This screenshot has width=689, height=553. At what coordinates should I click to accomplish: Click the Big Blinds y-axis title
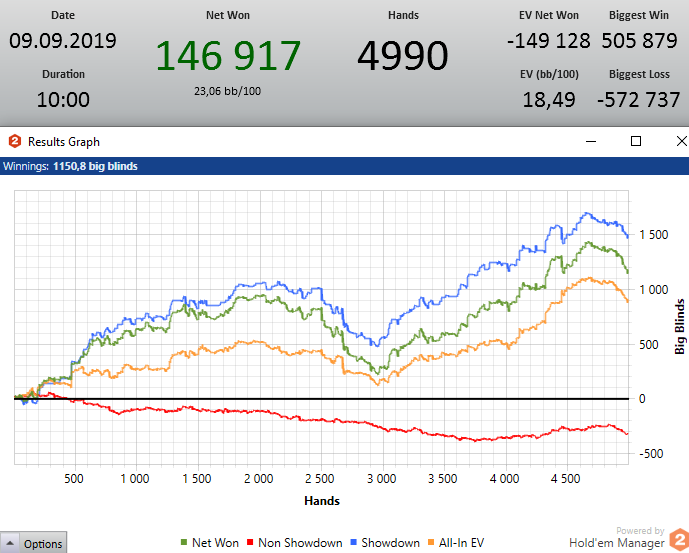pyautogui.click(x=679, y=327)
